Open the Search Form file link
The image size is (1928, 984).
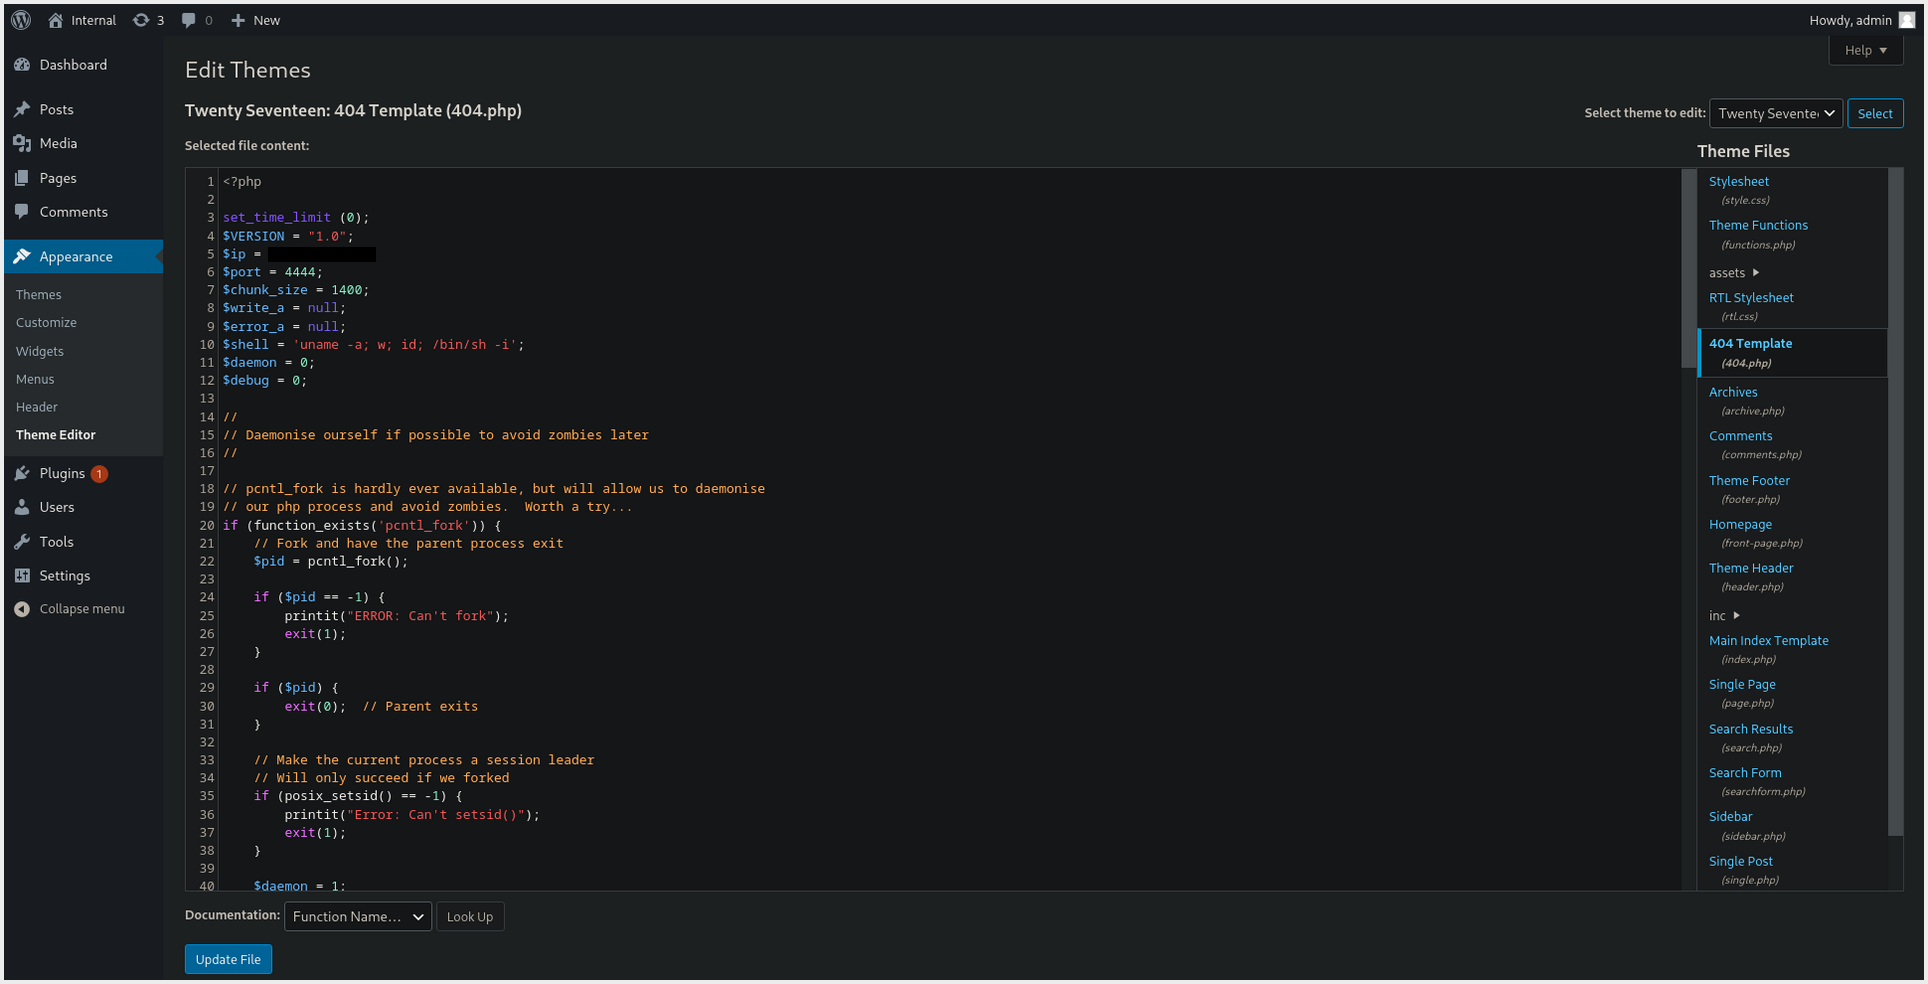[x=1745, y=773]
